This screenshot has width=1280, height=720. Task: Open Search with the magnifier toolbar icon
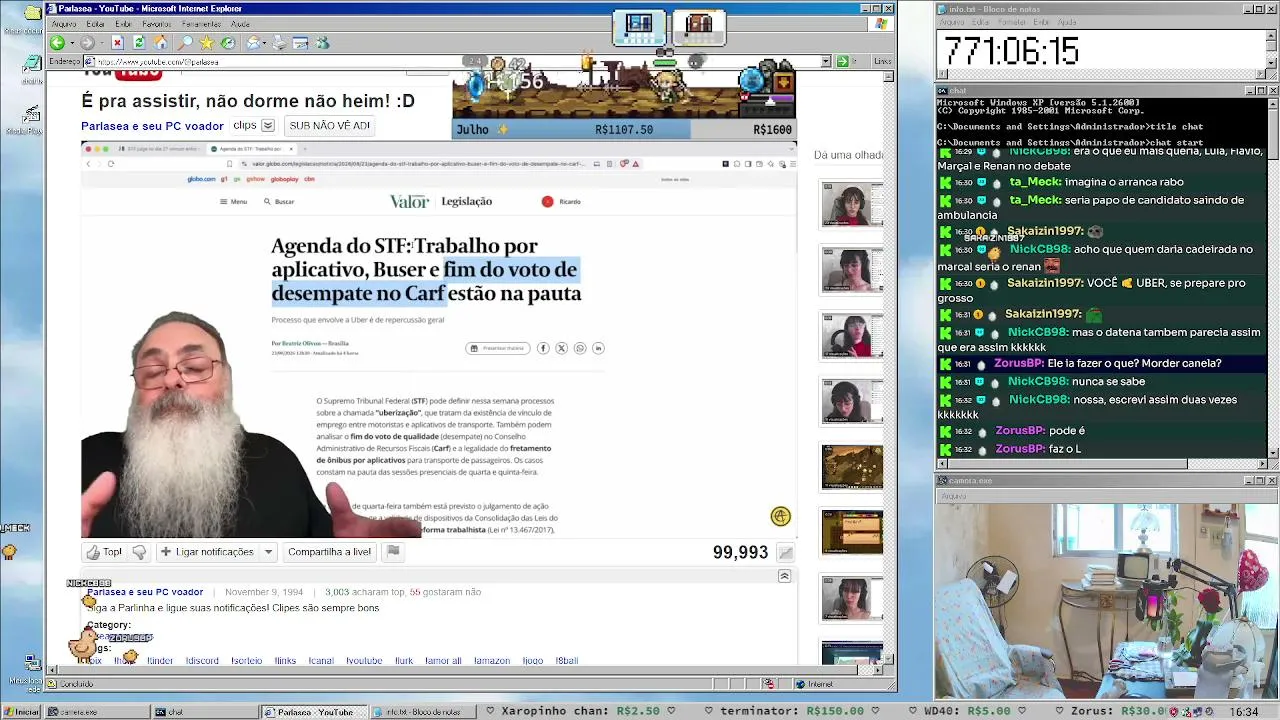pyautogui.click(x=185, y=43)
